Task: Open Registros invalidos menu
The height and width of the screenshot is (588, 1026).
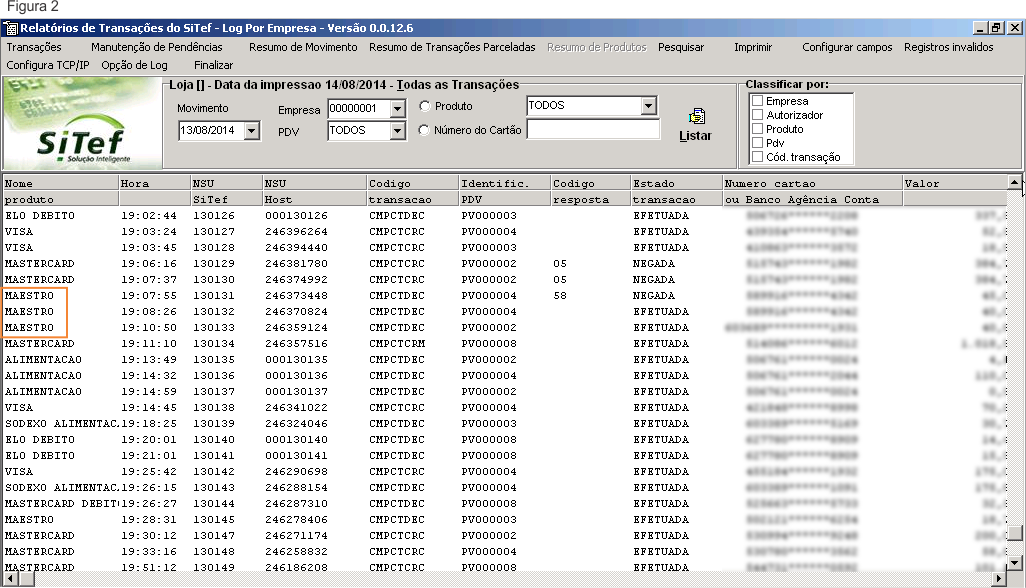Action: pyautogui.click(x=949, y=47)
